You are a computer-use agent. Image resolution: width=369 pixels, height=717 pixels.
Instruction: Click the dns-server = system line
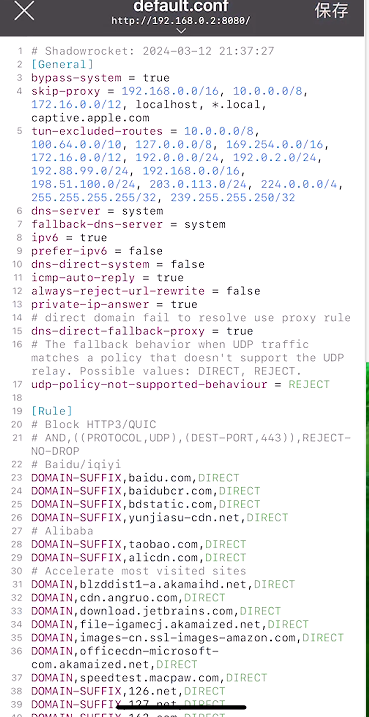point(97,211)
